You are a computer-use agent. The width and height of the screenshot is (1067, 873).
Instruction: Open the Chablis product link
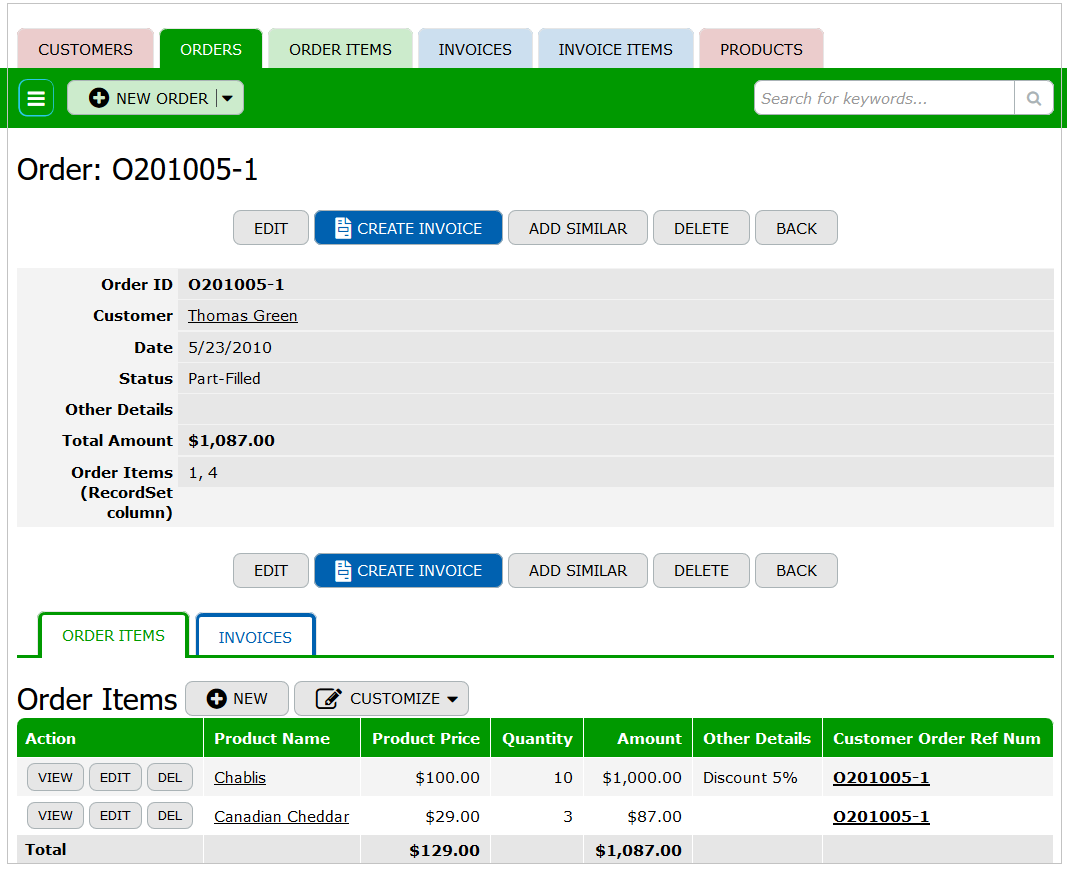coord(240,777)
